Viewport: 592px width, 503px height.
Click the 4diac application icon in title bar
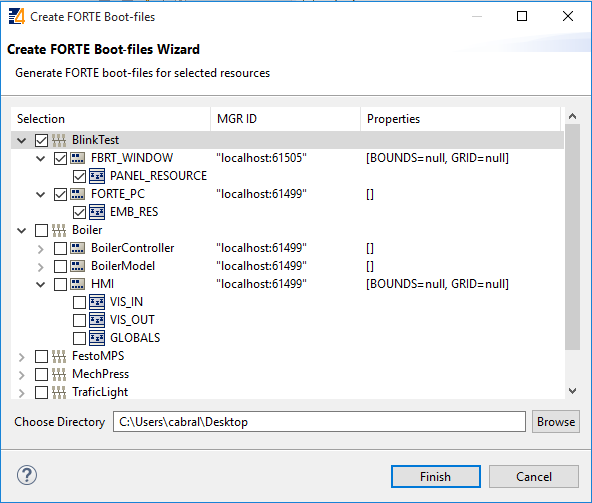point(17,17)
